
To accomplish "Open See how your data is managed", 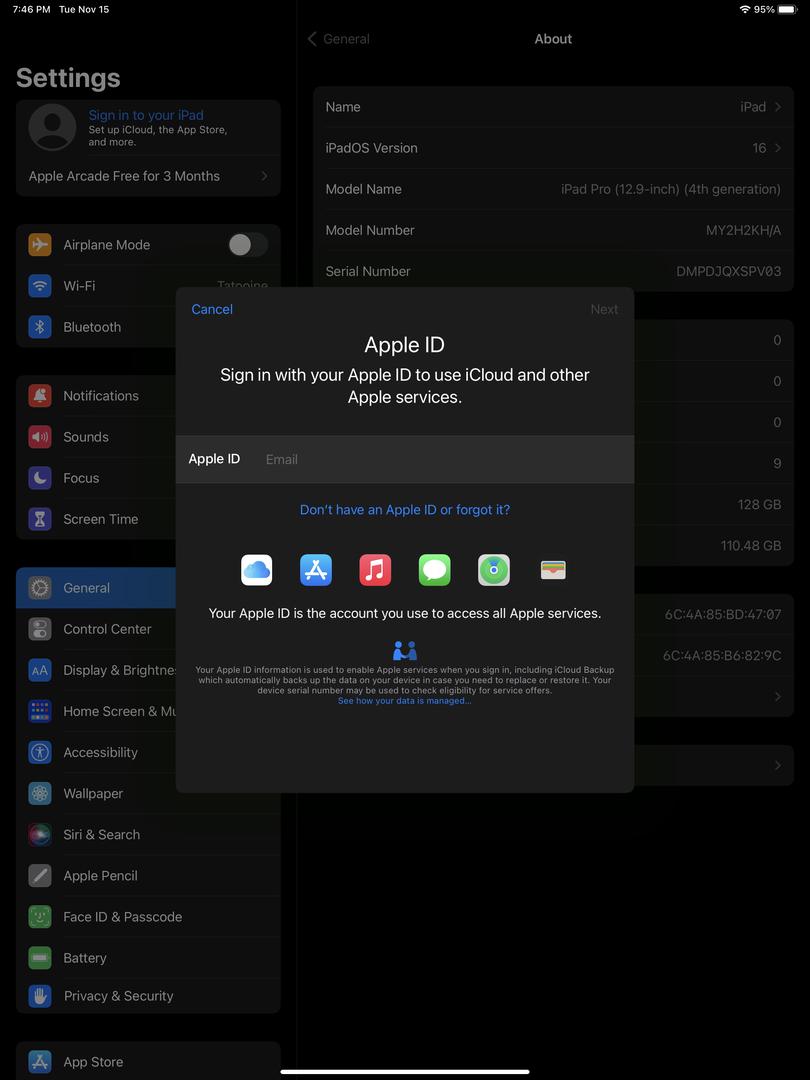I will point(405,700).
